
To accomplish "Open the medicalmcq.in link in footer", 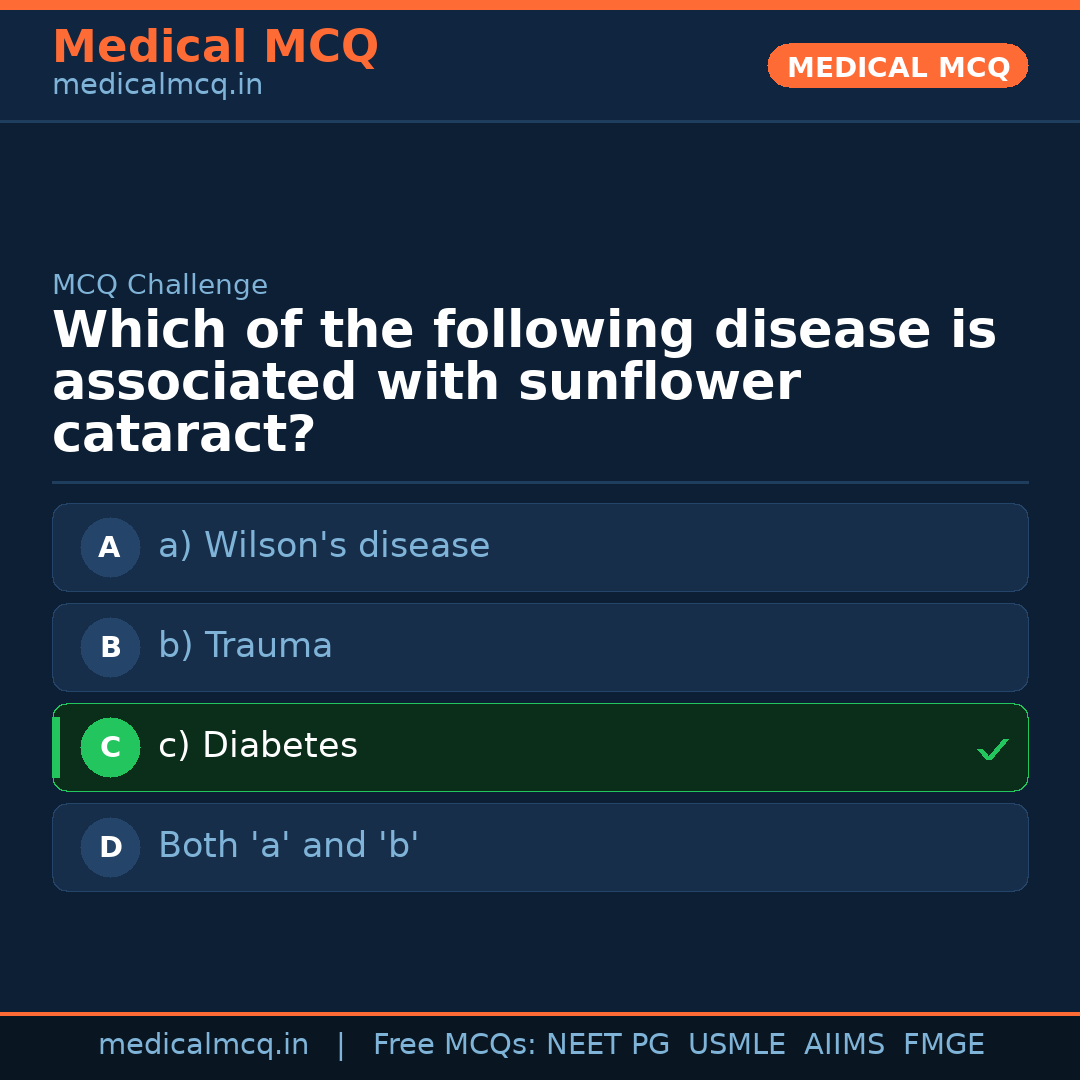I will point(203,1045).
